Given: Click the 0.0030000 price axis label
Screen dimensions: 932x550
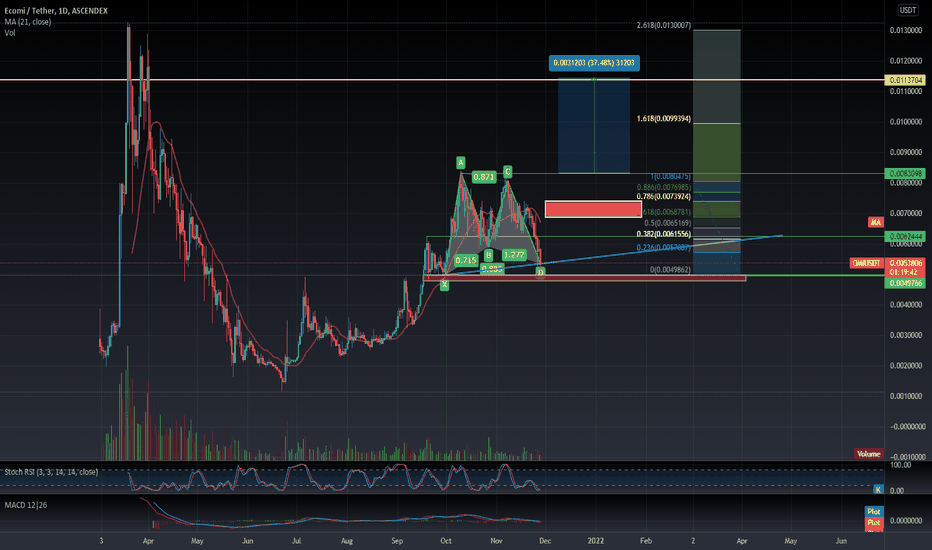Looking at the screenshot, I should 906,335.
